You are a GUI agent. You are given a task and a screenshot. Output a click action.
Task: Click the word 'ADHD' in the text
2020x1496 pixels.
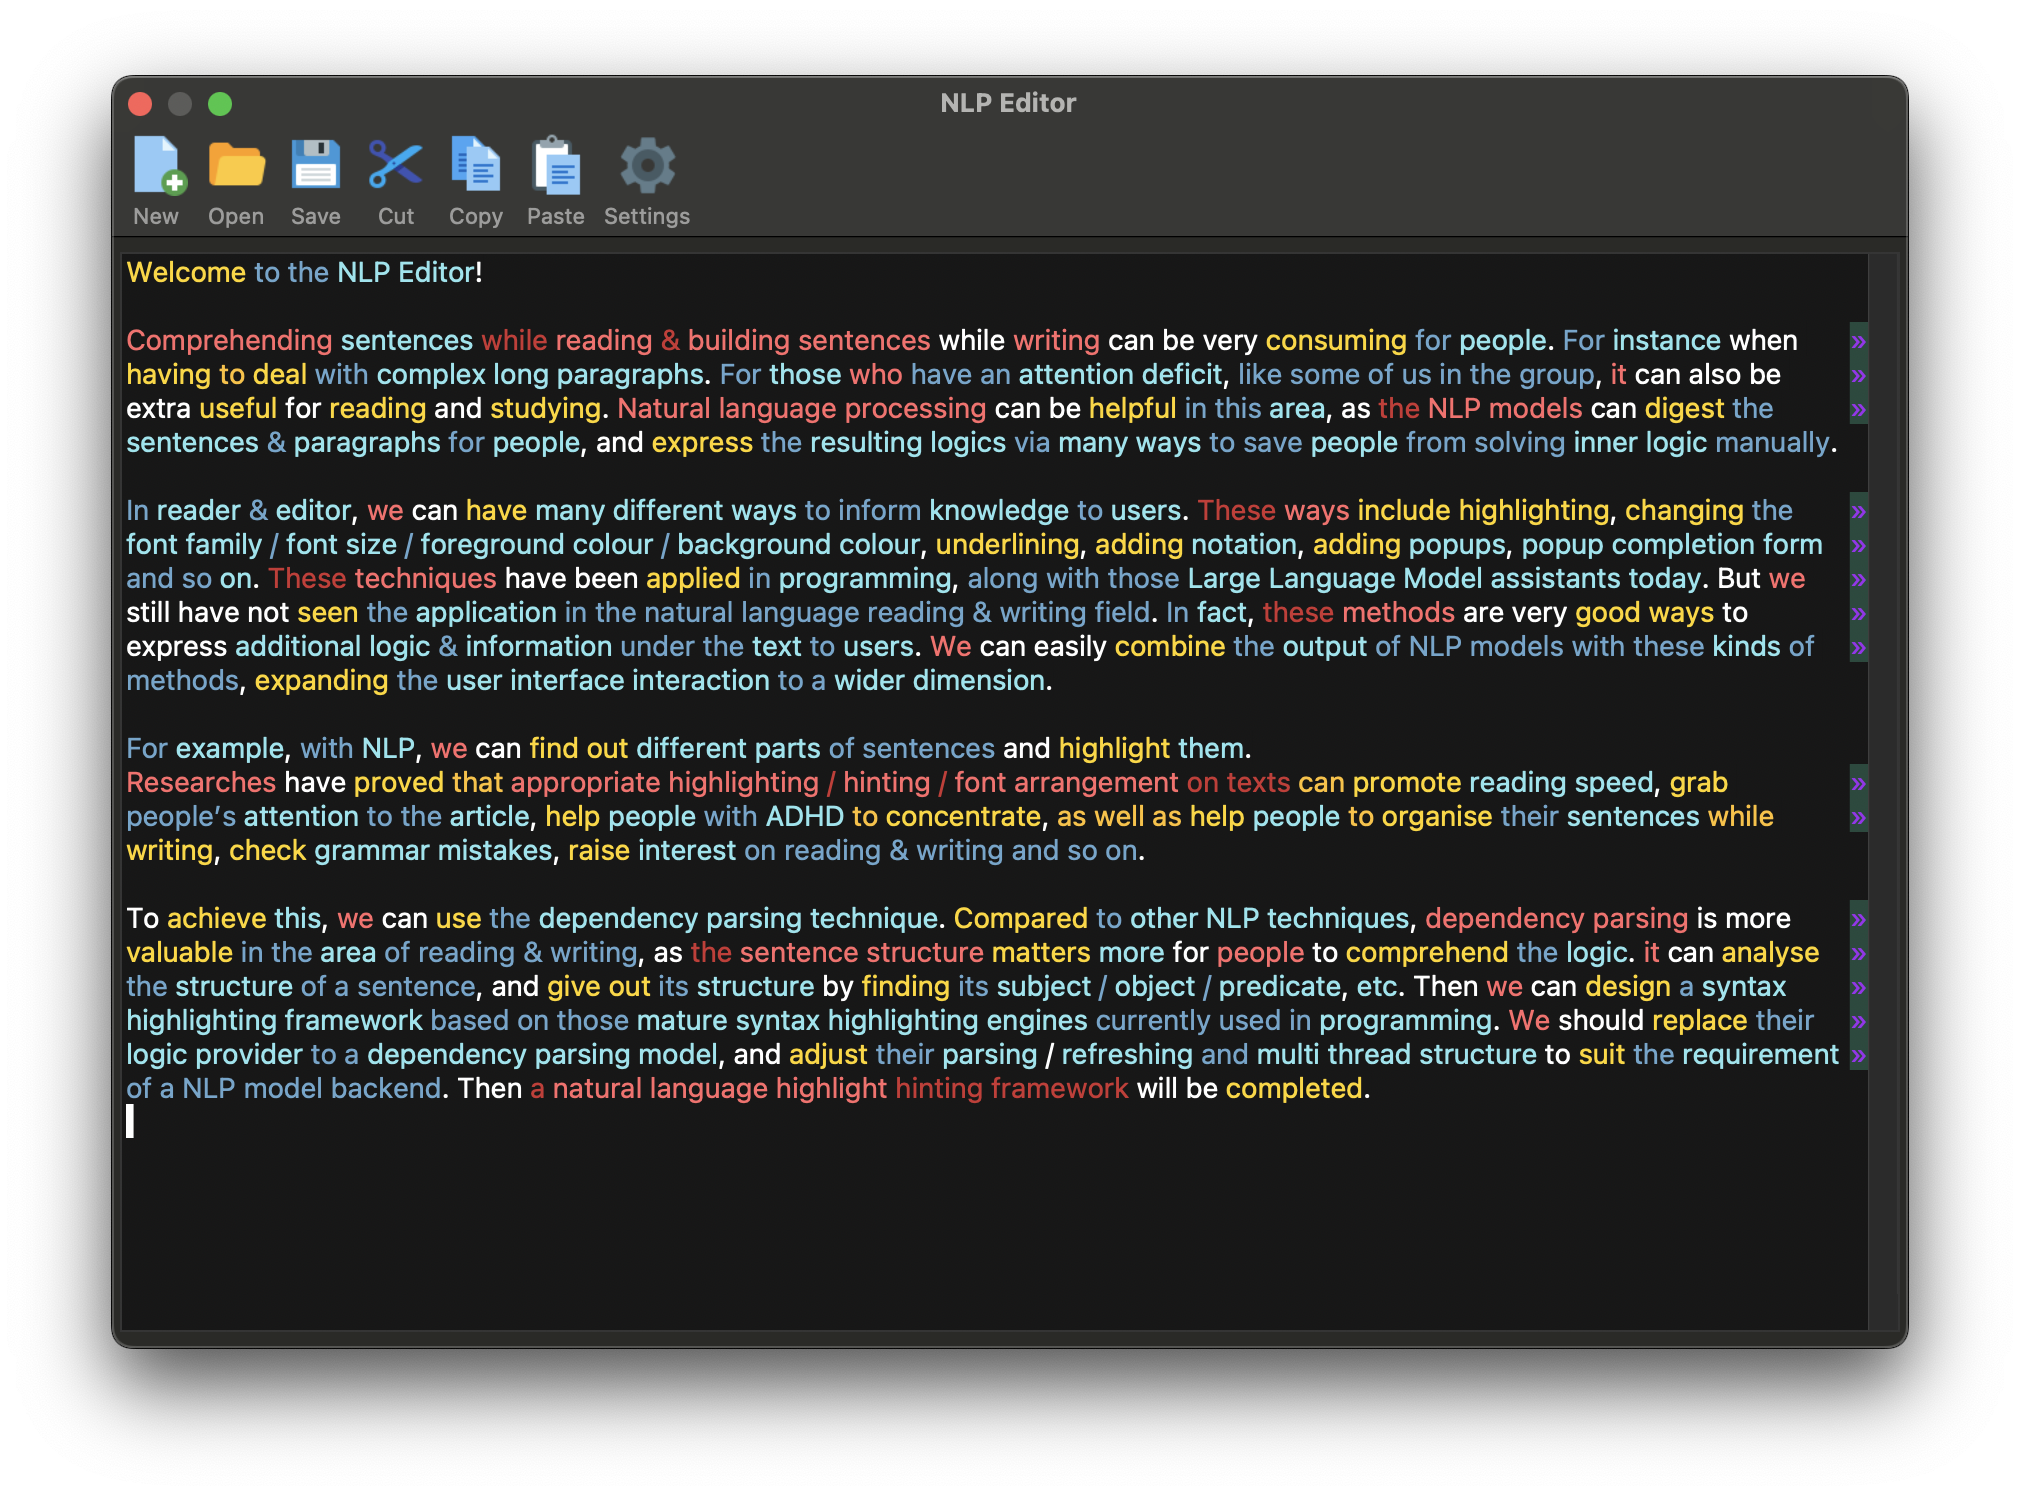(805, 817)
